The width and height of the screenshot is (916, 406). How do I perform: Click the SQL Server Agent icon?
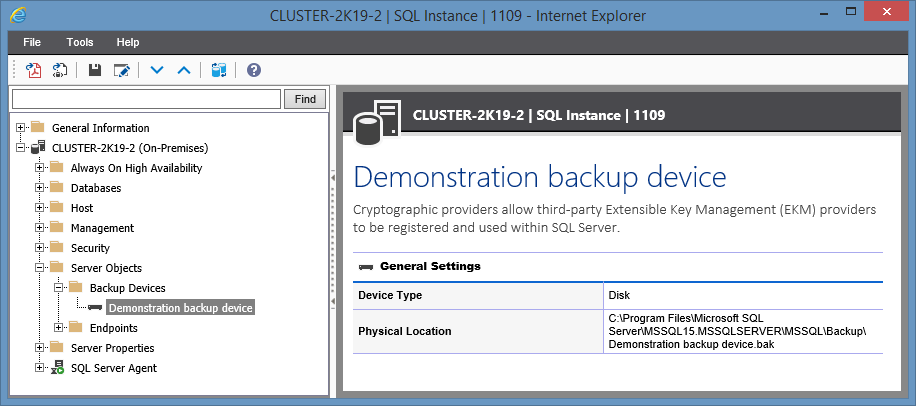[x=57, y=367]
